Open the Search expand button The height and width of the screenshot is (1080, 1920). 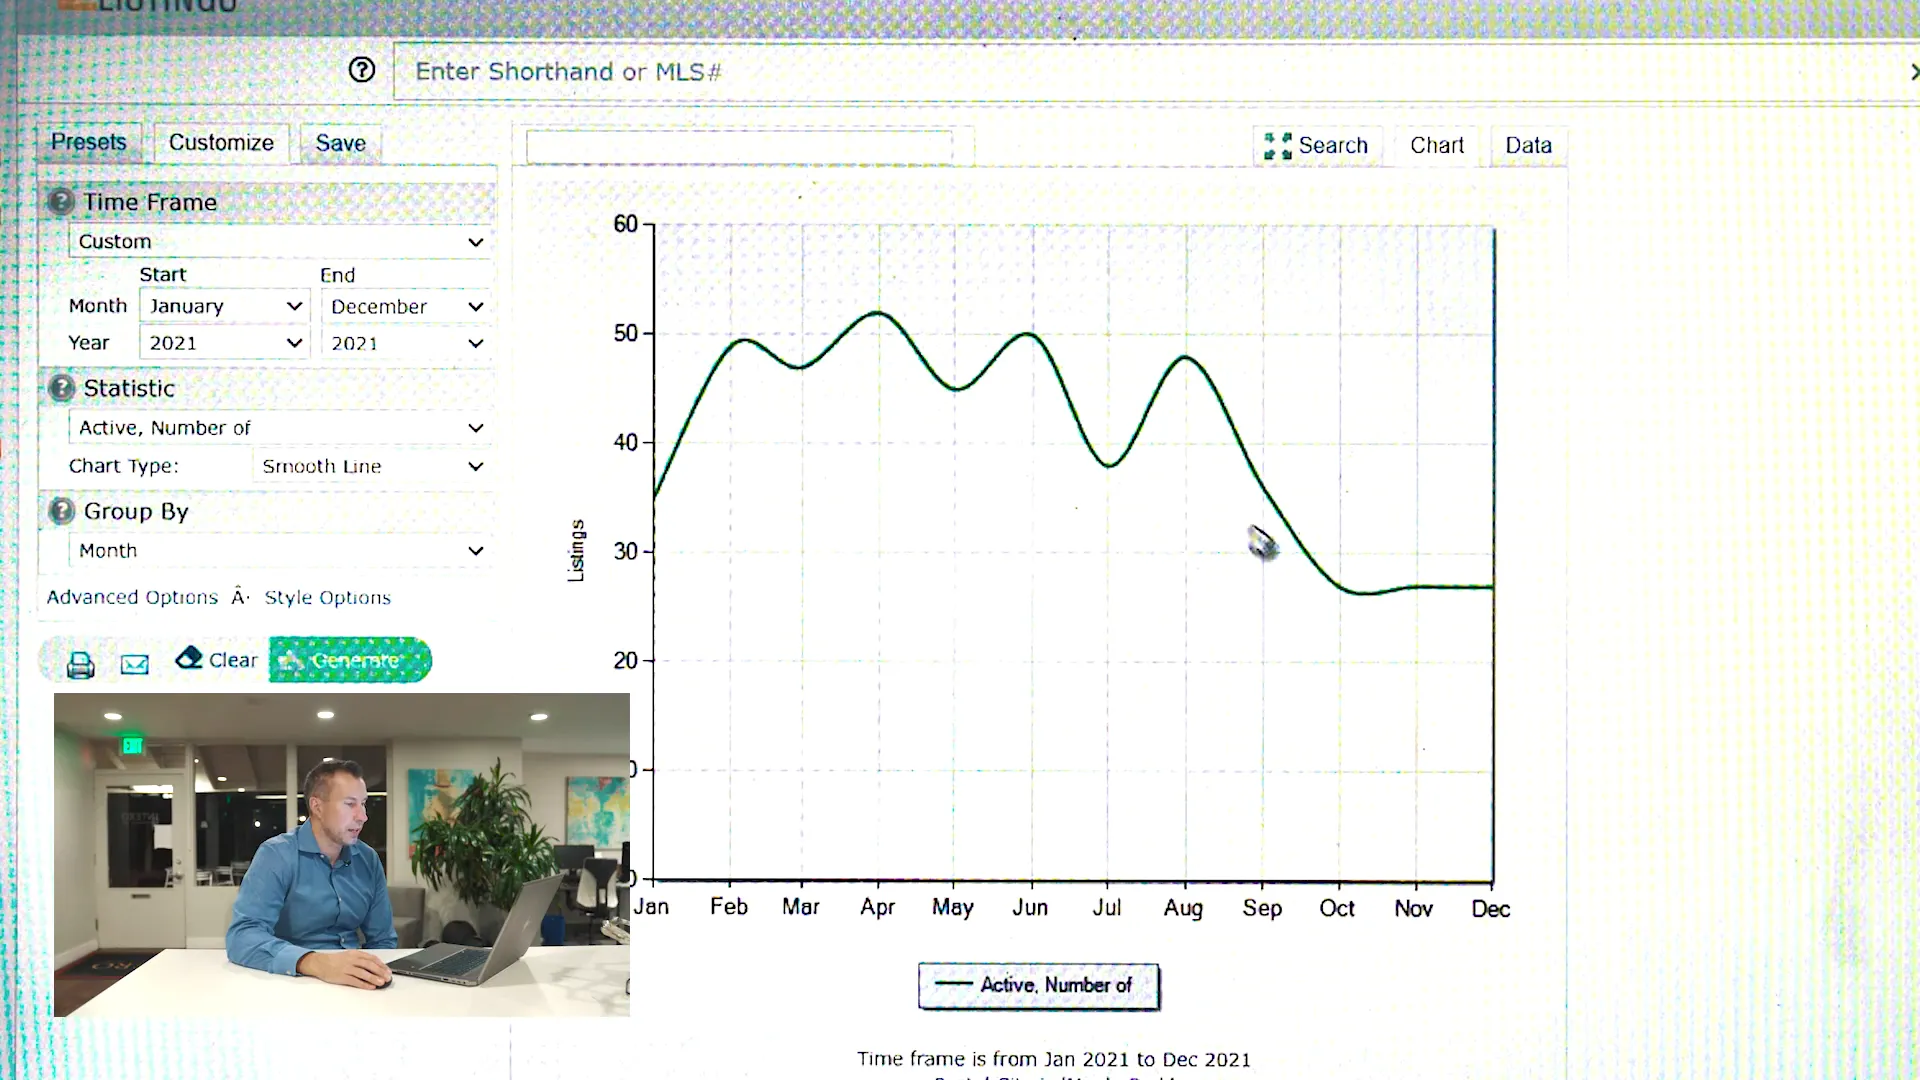(x=1317, y=145)
